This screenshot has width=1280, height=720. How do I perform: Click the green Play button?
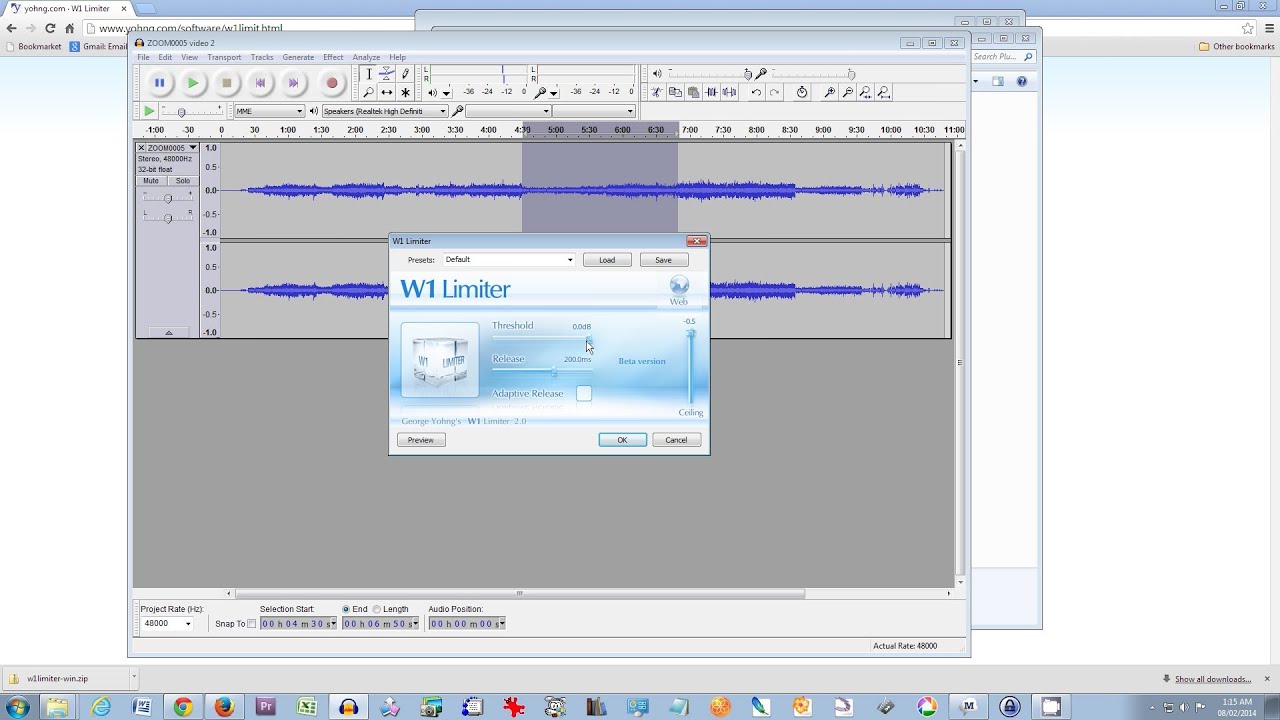(x=193, y=83)
